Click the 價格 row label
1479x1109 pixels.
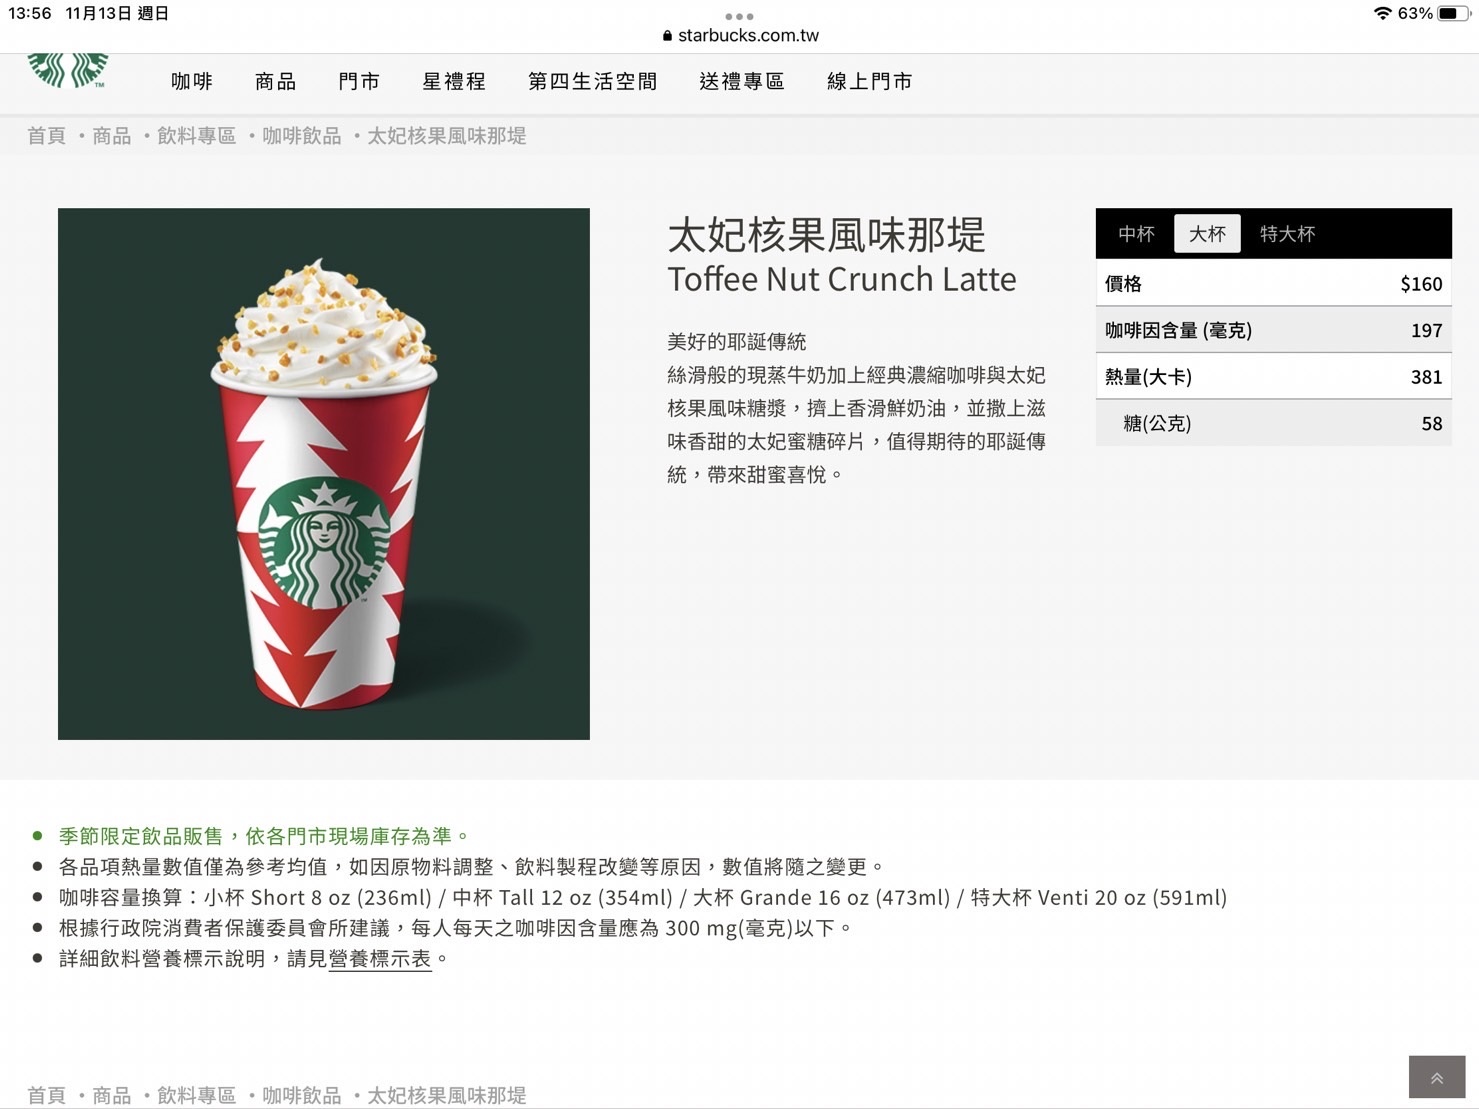(1123, 284)
